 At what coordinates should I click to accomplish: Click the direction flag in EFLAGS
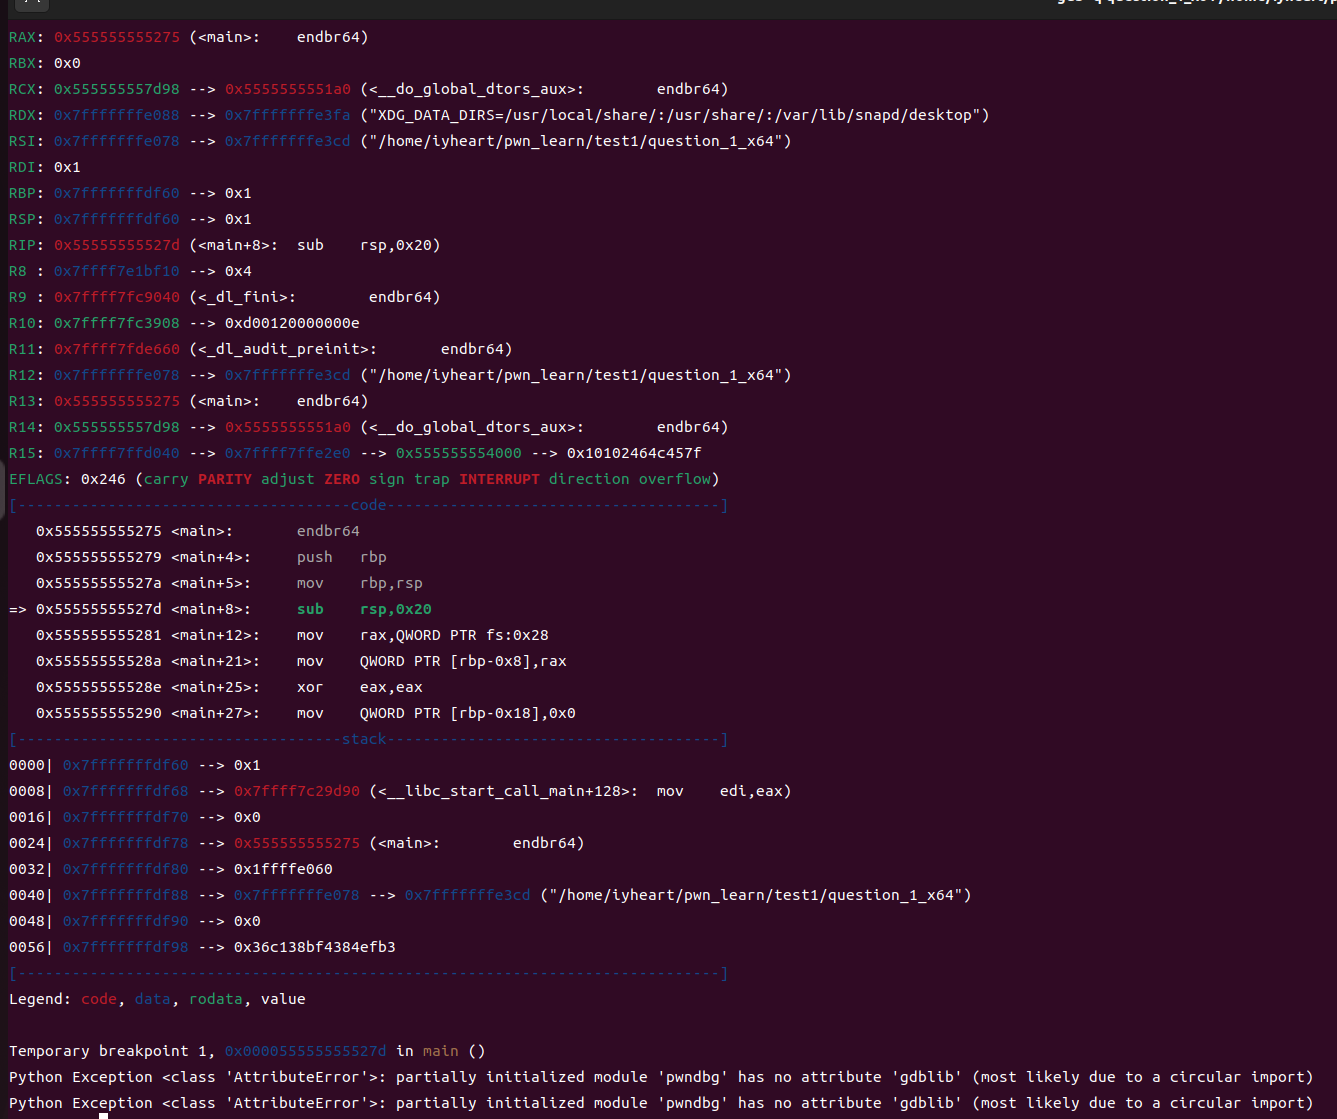[x=589, y=479]
